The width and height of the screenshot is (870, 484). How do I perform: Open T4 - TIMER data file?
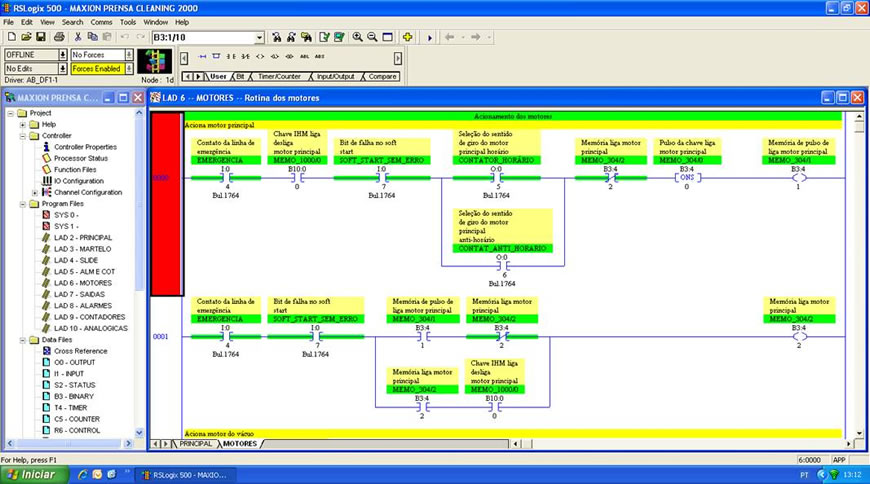pyautogui.click(x=70, y=407)
